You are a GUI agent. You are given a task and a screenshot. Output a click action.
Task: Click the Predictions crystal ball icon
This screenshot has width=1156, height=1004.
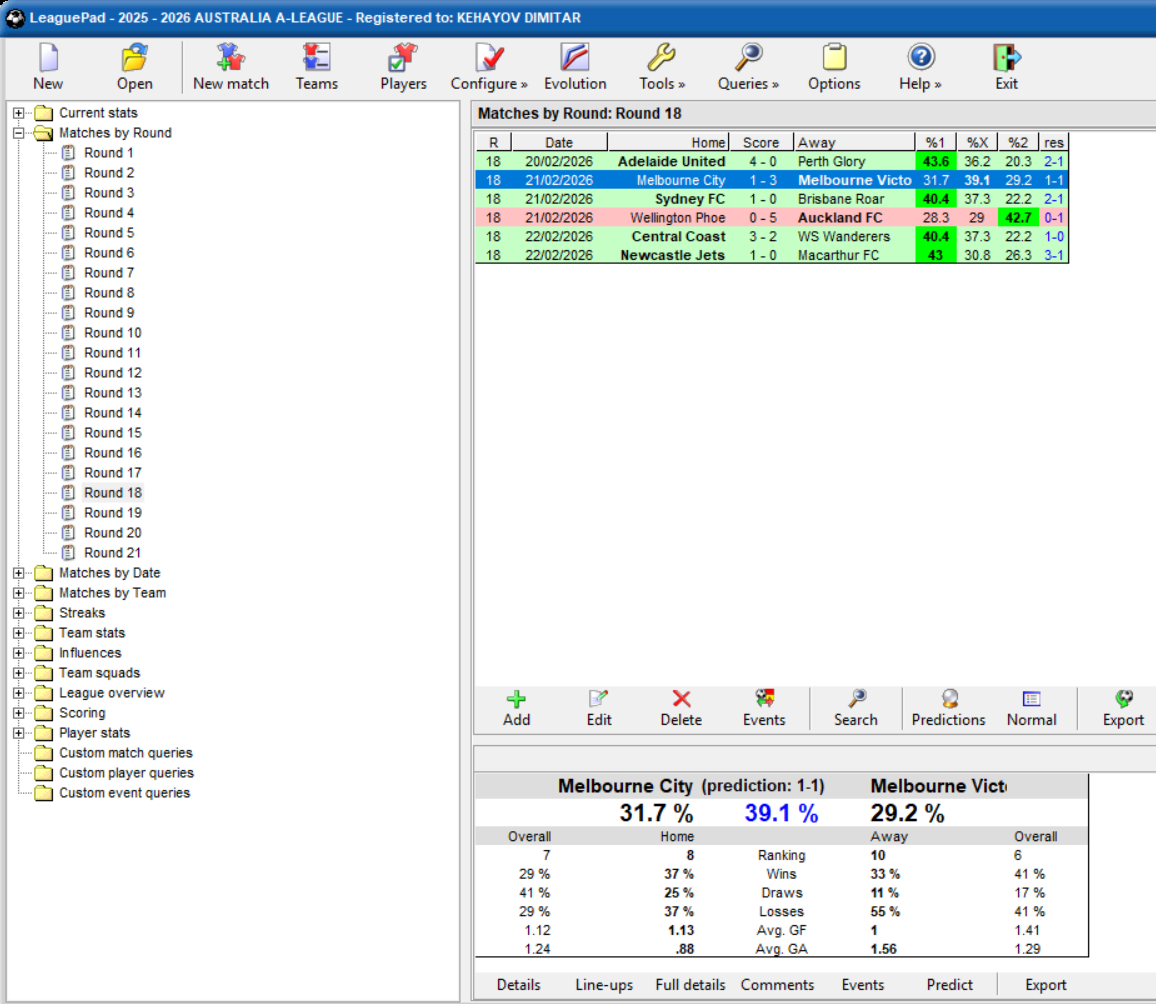point(947,705)
